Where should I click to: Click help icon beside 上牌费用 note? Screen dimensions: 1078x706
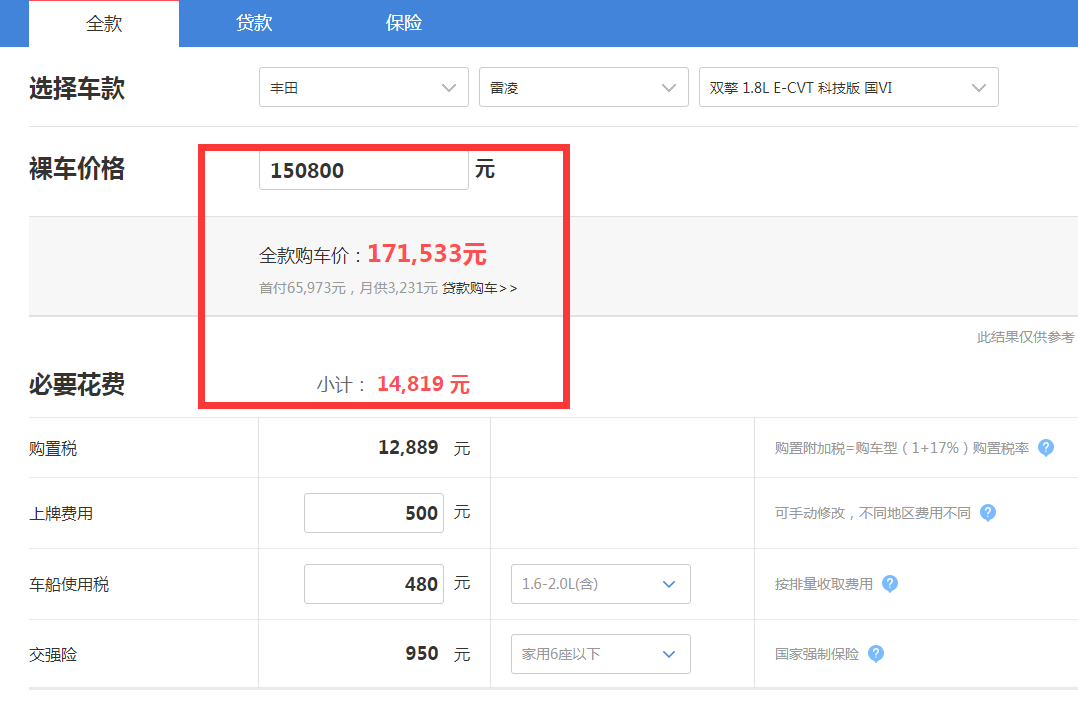point(988,513)
